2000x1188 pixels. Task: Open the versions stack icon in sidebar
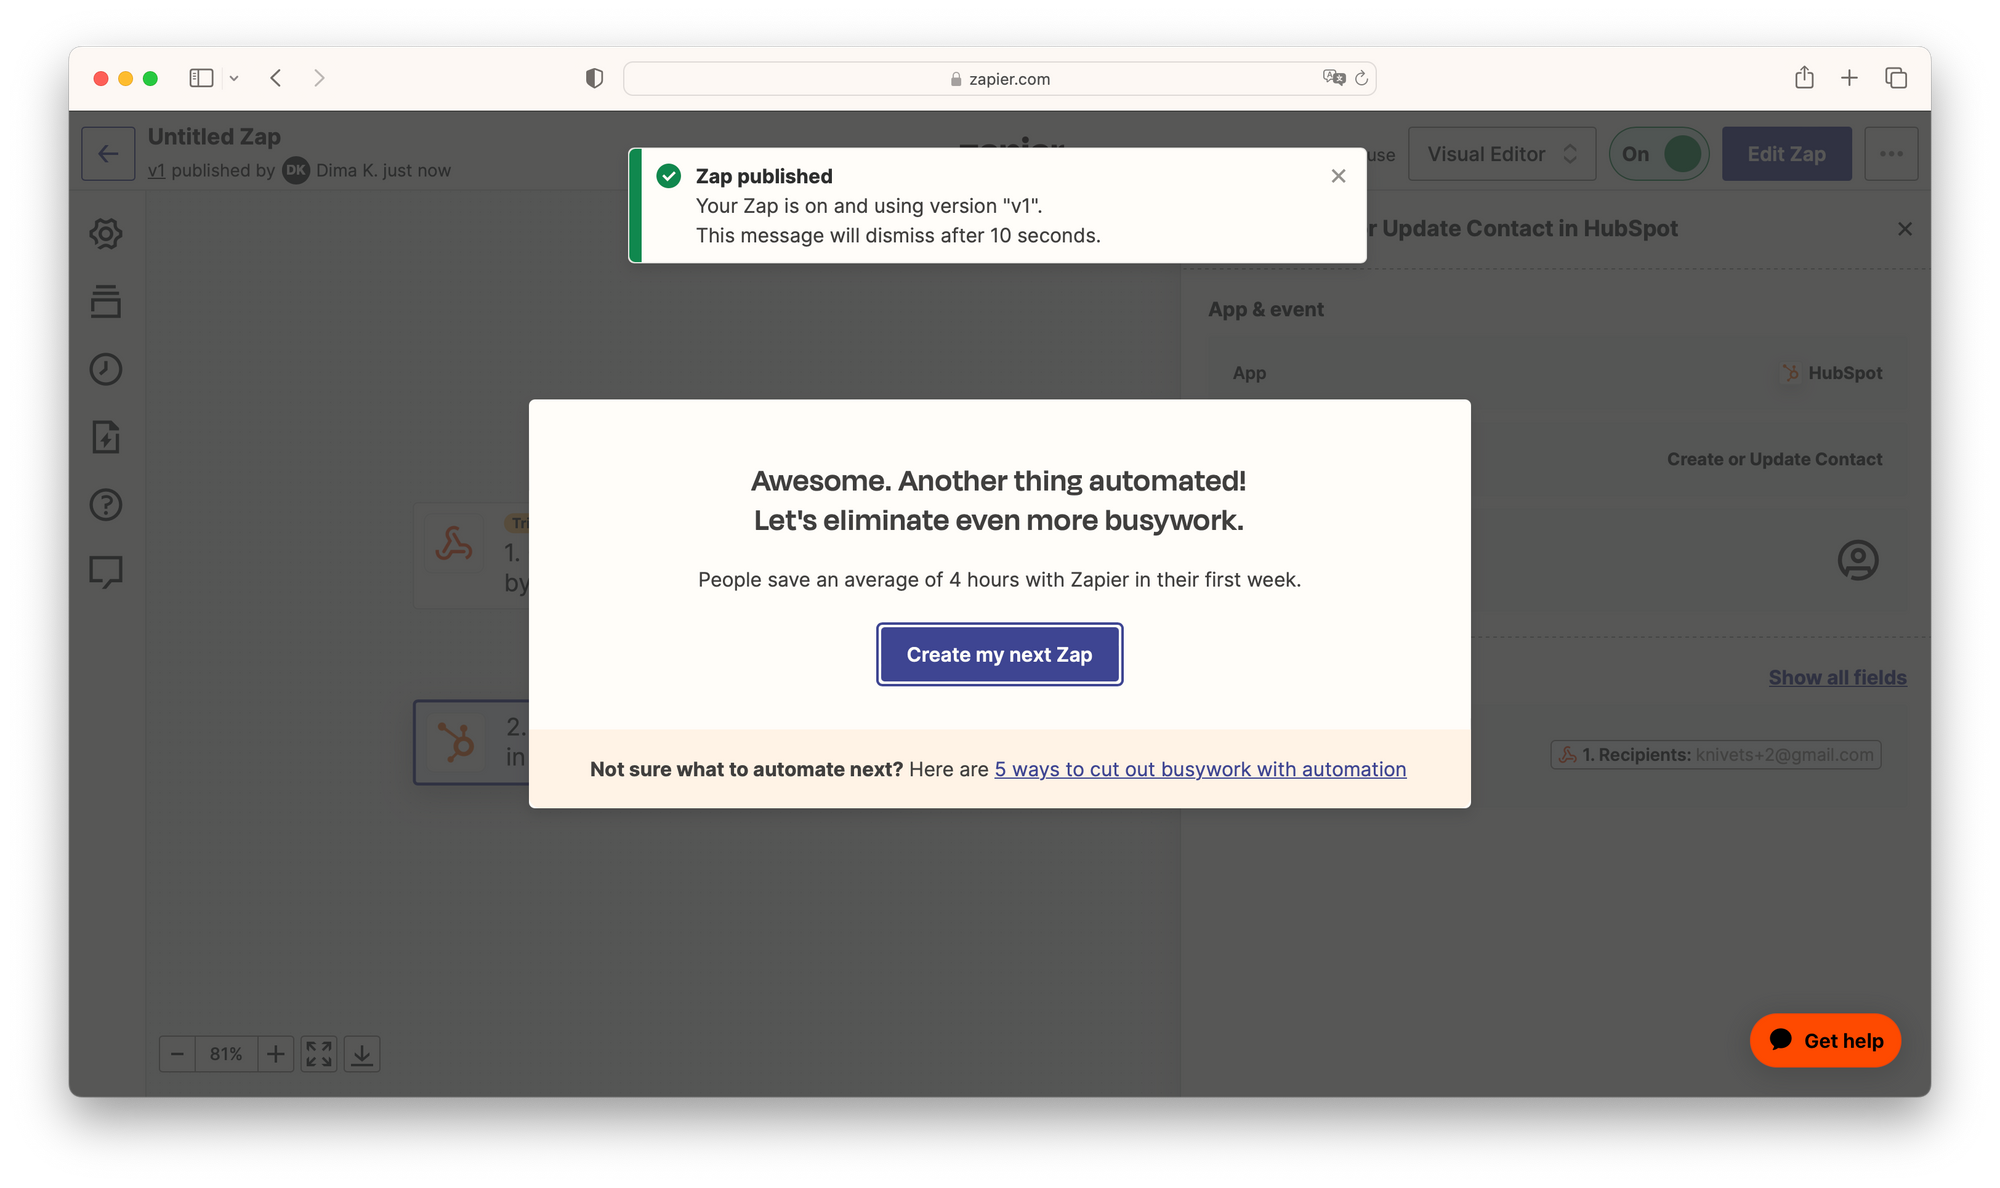[x=106, y=301]
